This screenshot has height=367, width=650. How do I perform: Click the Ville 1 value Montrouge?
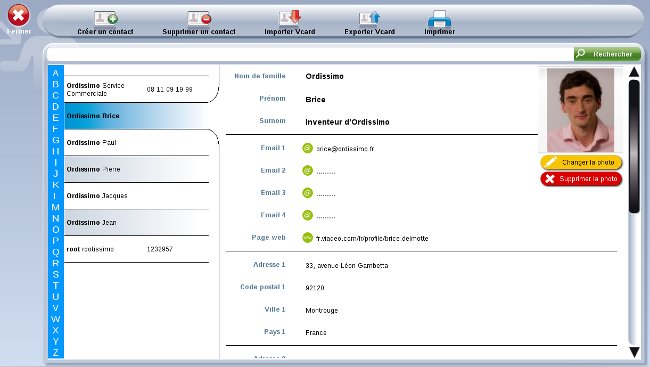(x=322, y=311)
